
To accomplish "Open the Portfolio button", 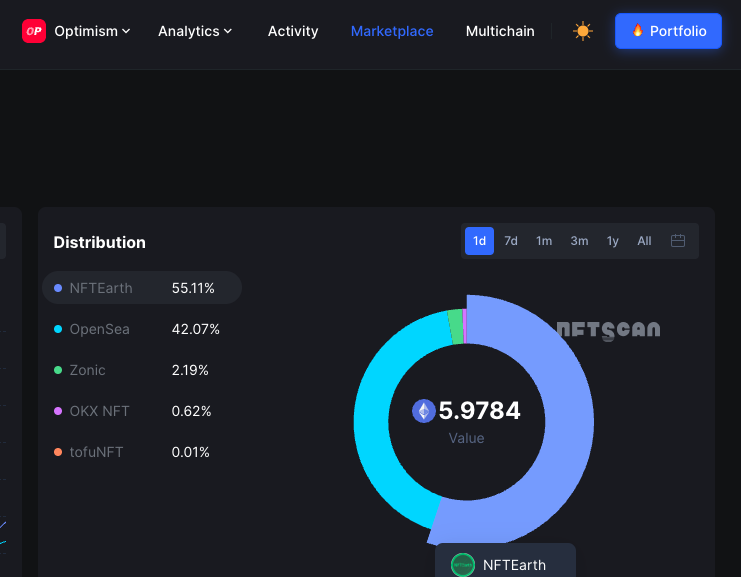I will [668, 31].
